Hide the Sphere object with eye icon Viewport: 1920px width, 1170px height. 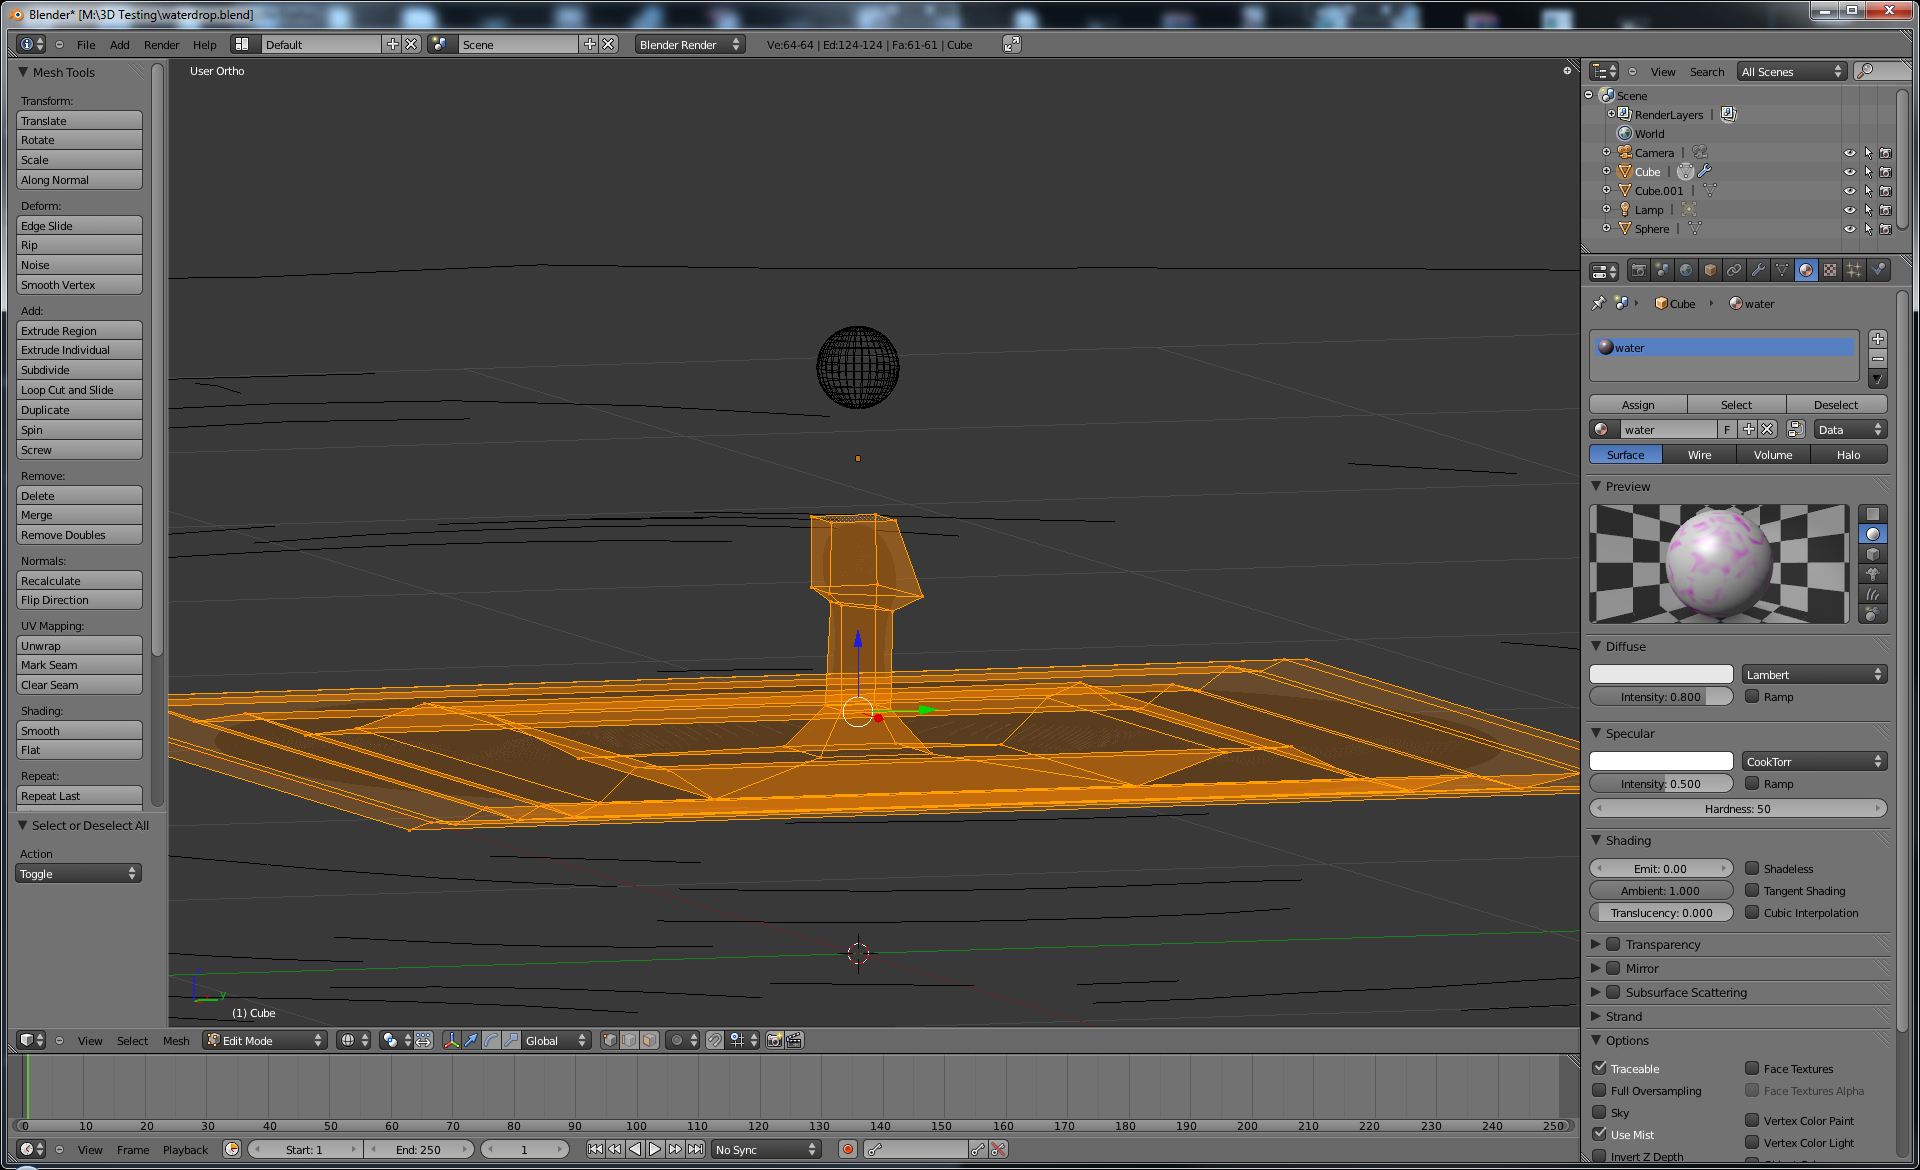click(1849, 229)
